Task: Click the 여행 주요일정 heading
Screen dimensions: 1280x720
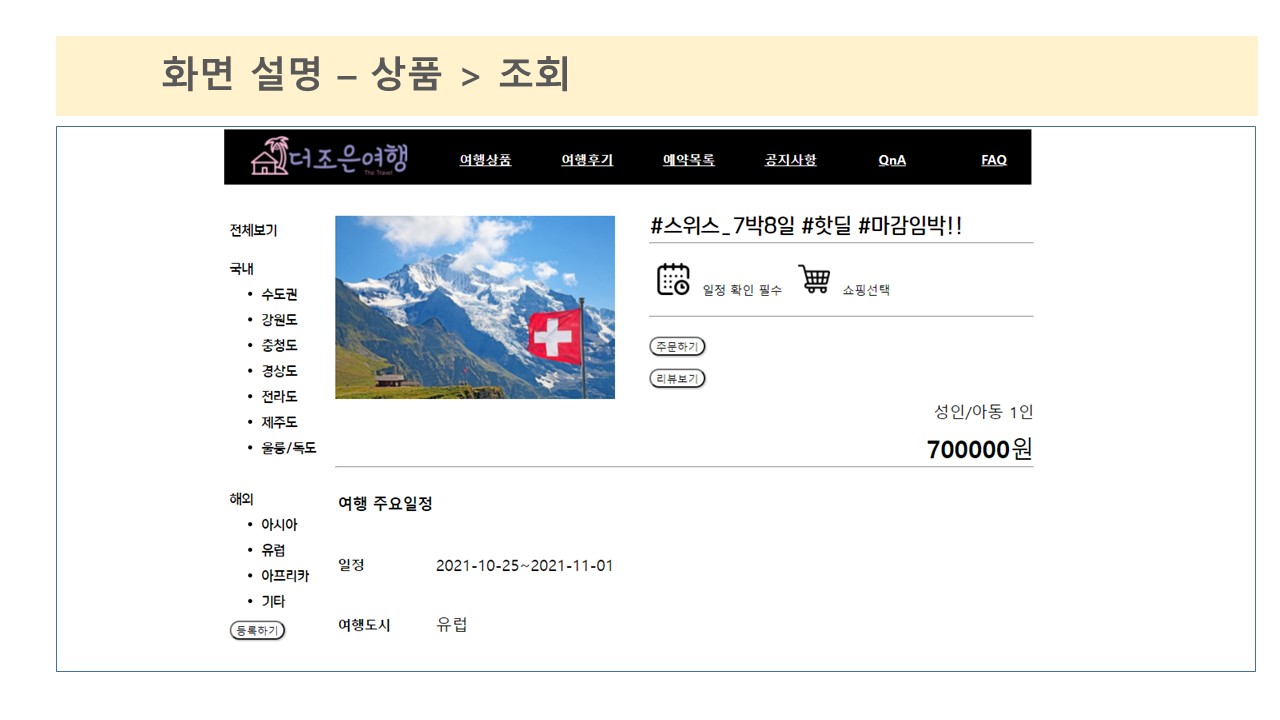Action: [385, 504]
